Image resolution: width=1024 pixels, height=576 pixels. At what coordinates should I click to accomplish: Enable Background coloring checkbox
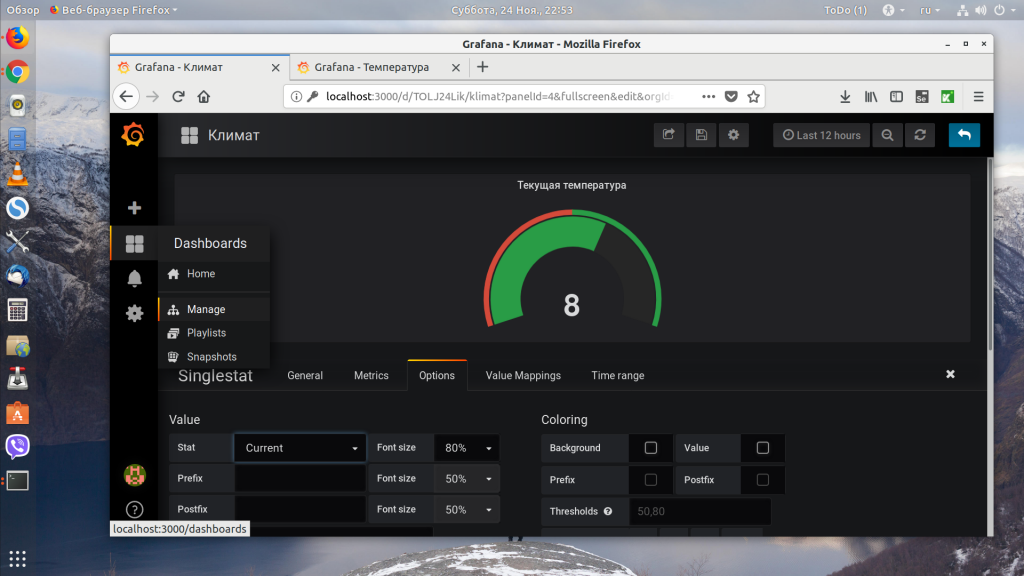click(x=650, y=448)
